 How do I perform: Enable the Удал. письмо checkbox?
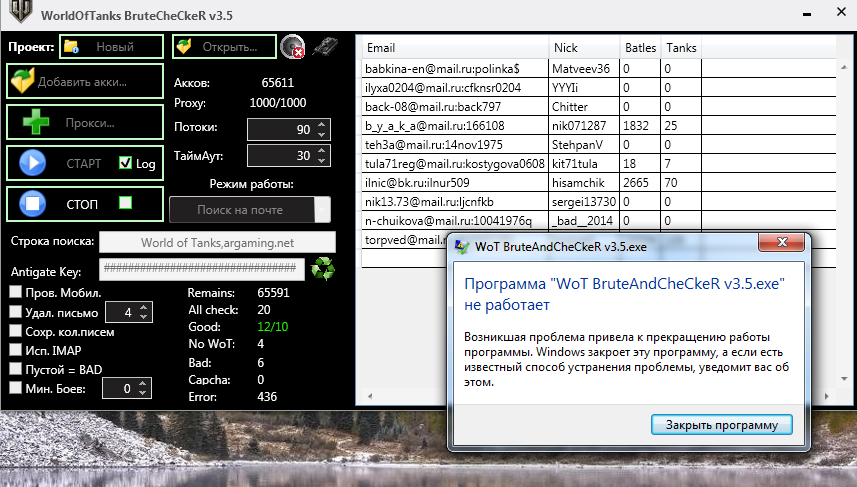pos(16,312)
